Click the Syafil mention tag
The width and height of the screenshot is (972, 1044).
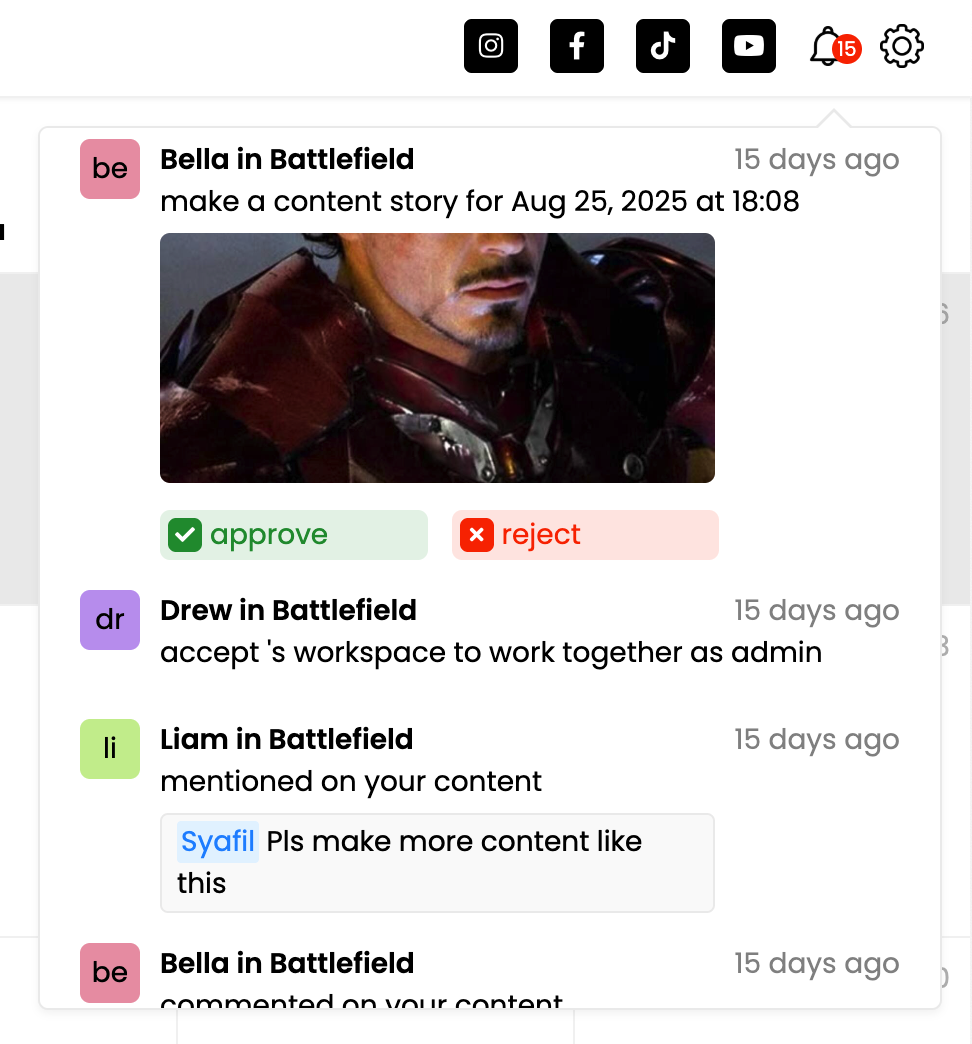[x=218, y=842]
